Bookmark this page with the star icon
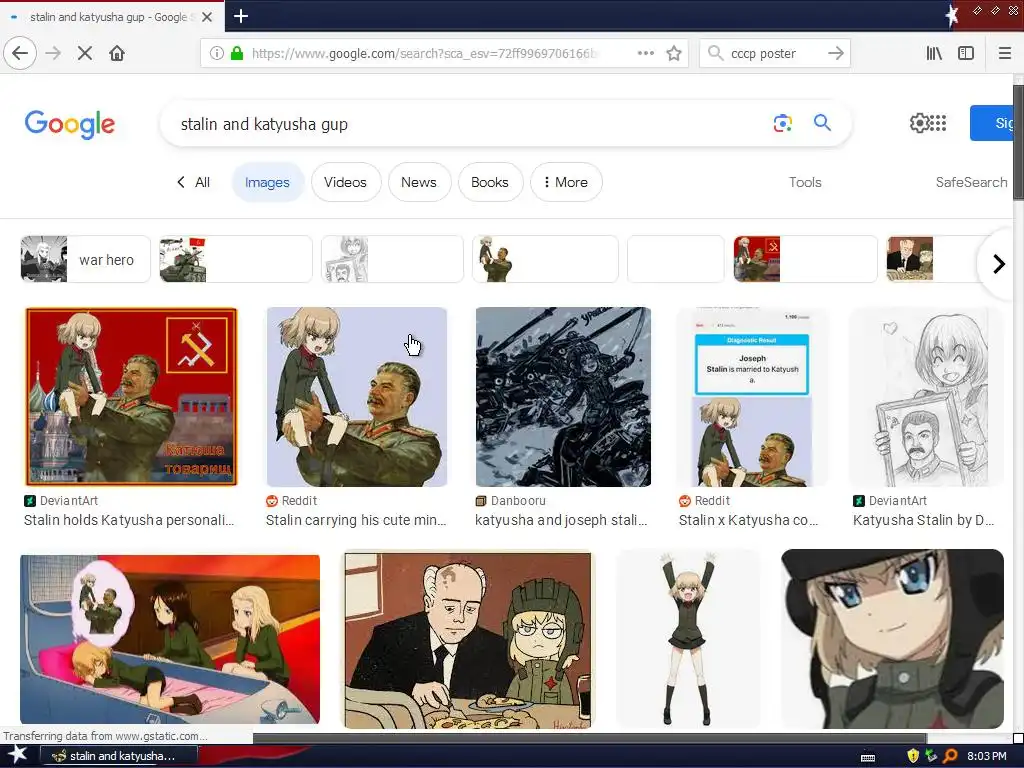 click(674, 53)
